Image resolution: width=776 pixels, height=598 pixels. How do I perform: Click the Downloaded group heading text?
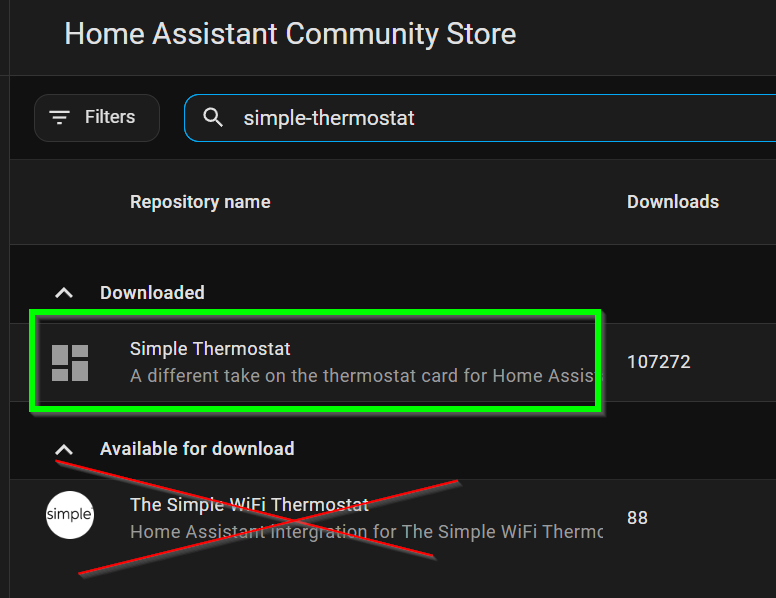152,293
